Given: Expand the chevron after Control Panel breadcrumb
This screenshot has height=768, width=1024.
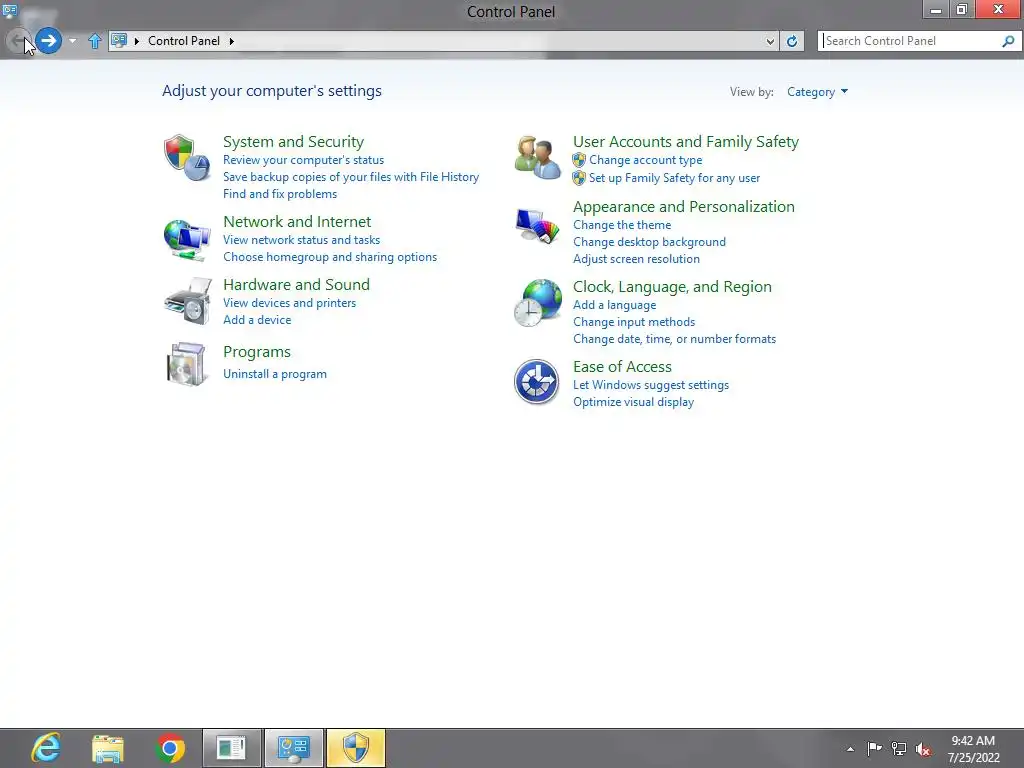Looking at the screenshot, I should click(x=231, y=41).
